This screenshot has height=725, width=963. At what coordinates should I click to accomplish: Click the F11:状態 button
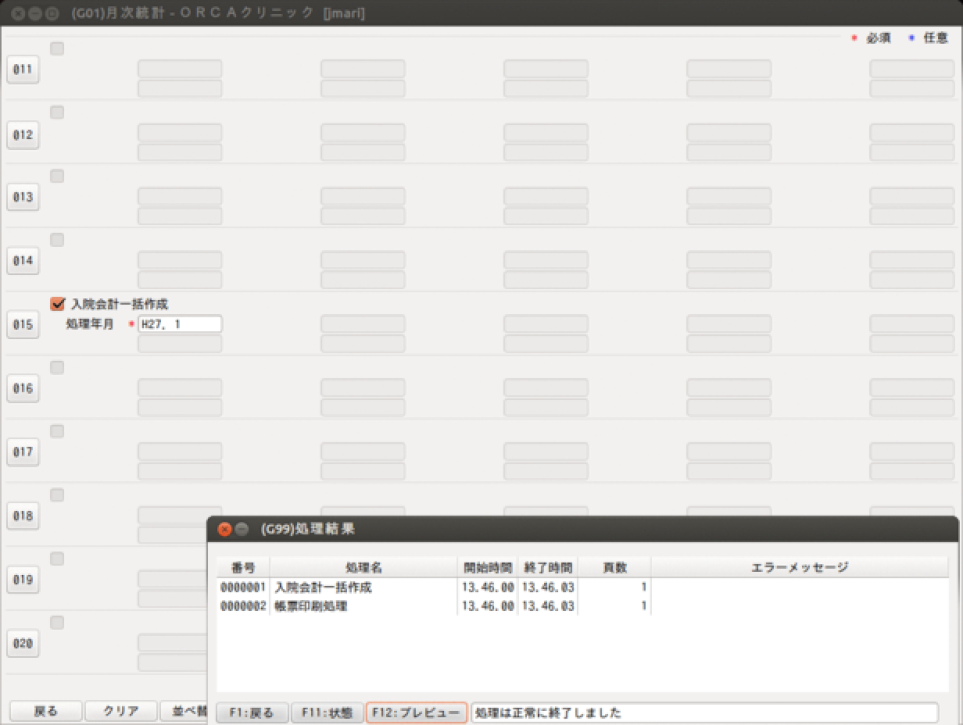click(x=327, y=712)
